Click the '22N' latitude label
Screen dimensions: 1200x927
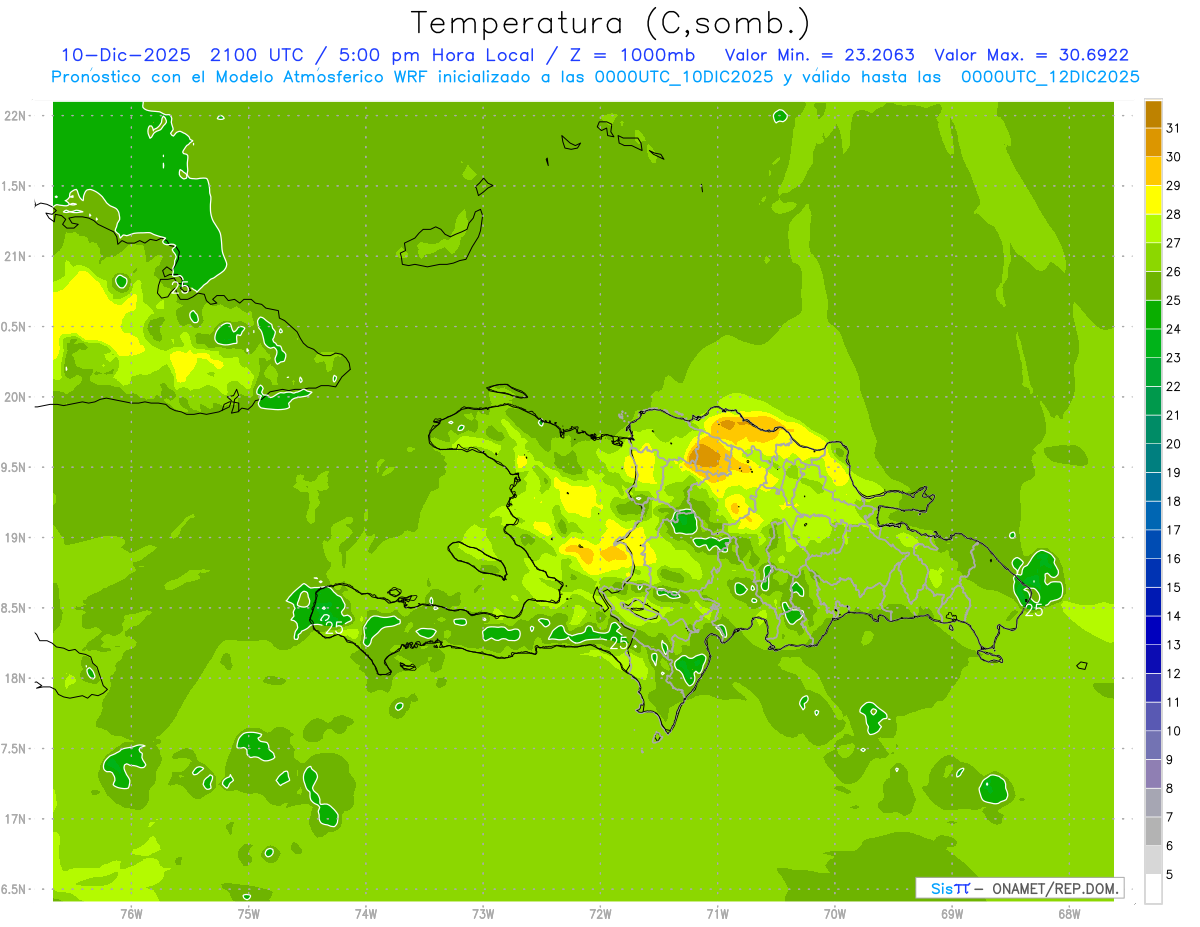15,115
